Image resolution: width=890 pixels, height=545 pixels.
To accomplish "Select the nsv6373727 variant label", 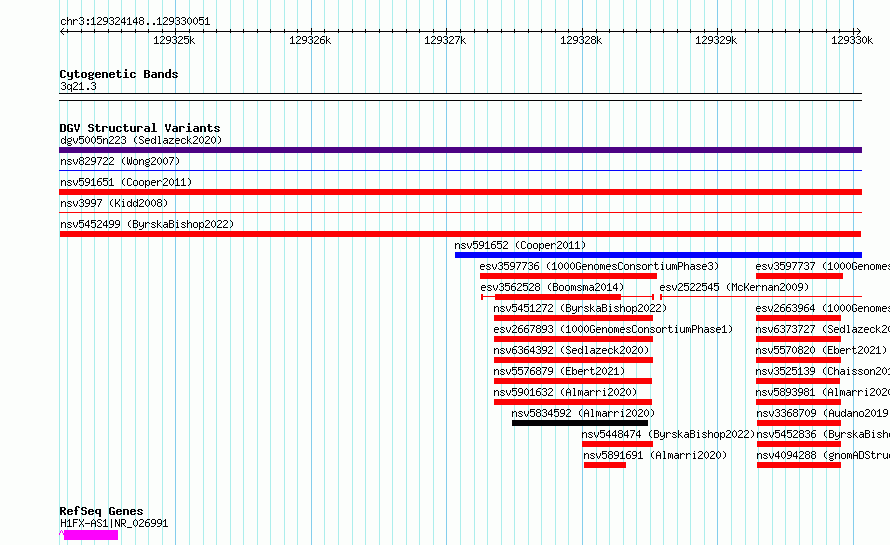I will tap(822, 329).
